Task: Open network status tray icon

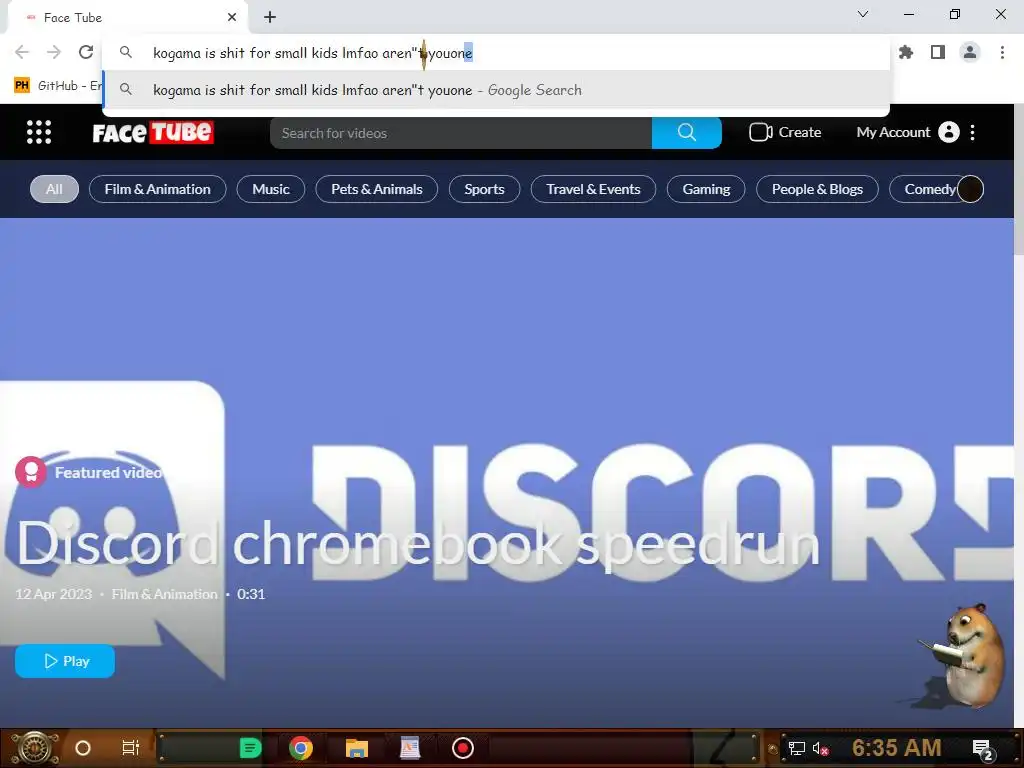Action: (x=796, y=748)
